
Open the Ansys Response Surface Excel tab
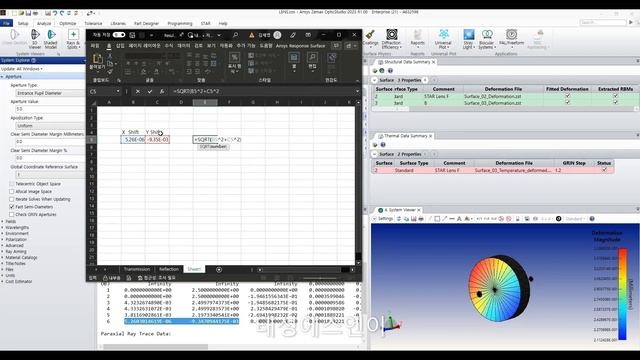(300, 46)
